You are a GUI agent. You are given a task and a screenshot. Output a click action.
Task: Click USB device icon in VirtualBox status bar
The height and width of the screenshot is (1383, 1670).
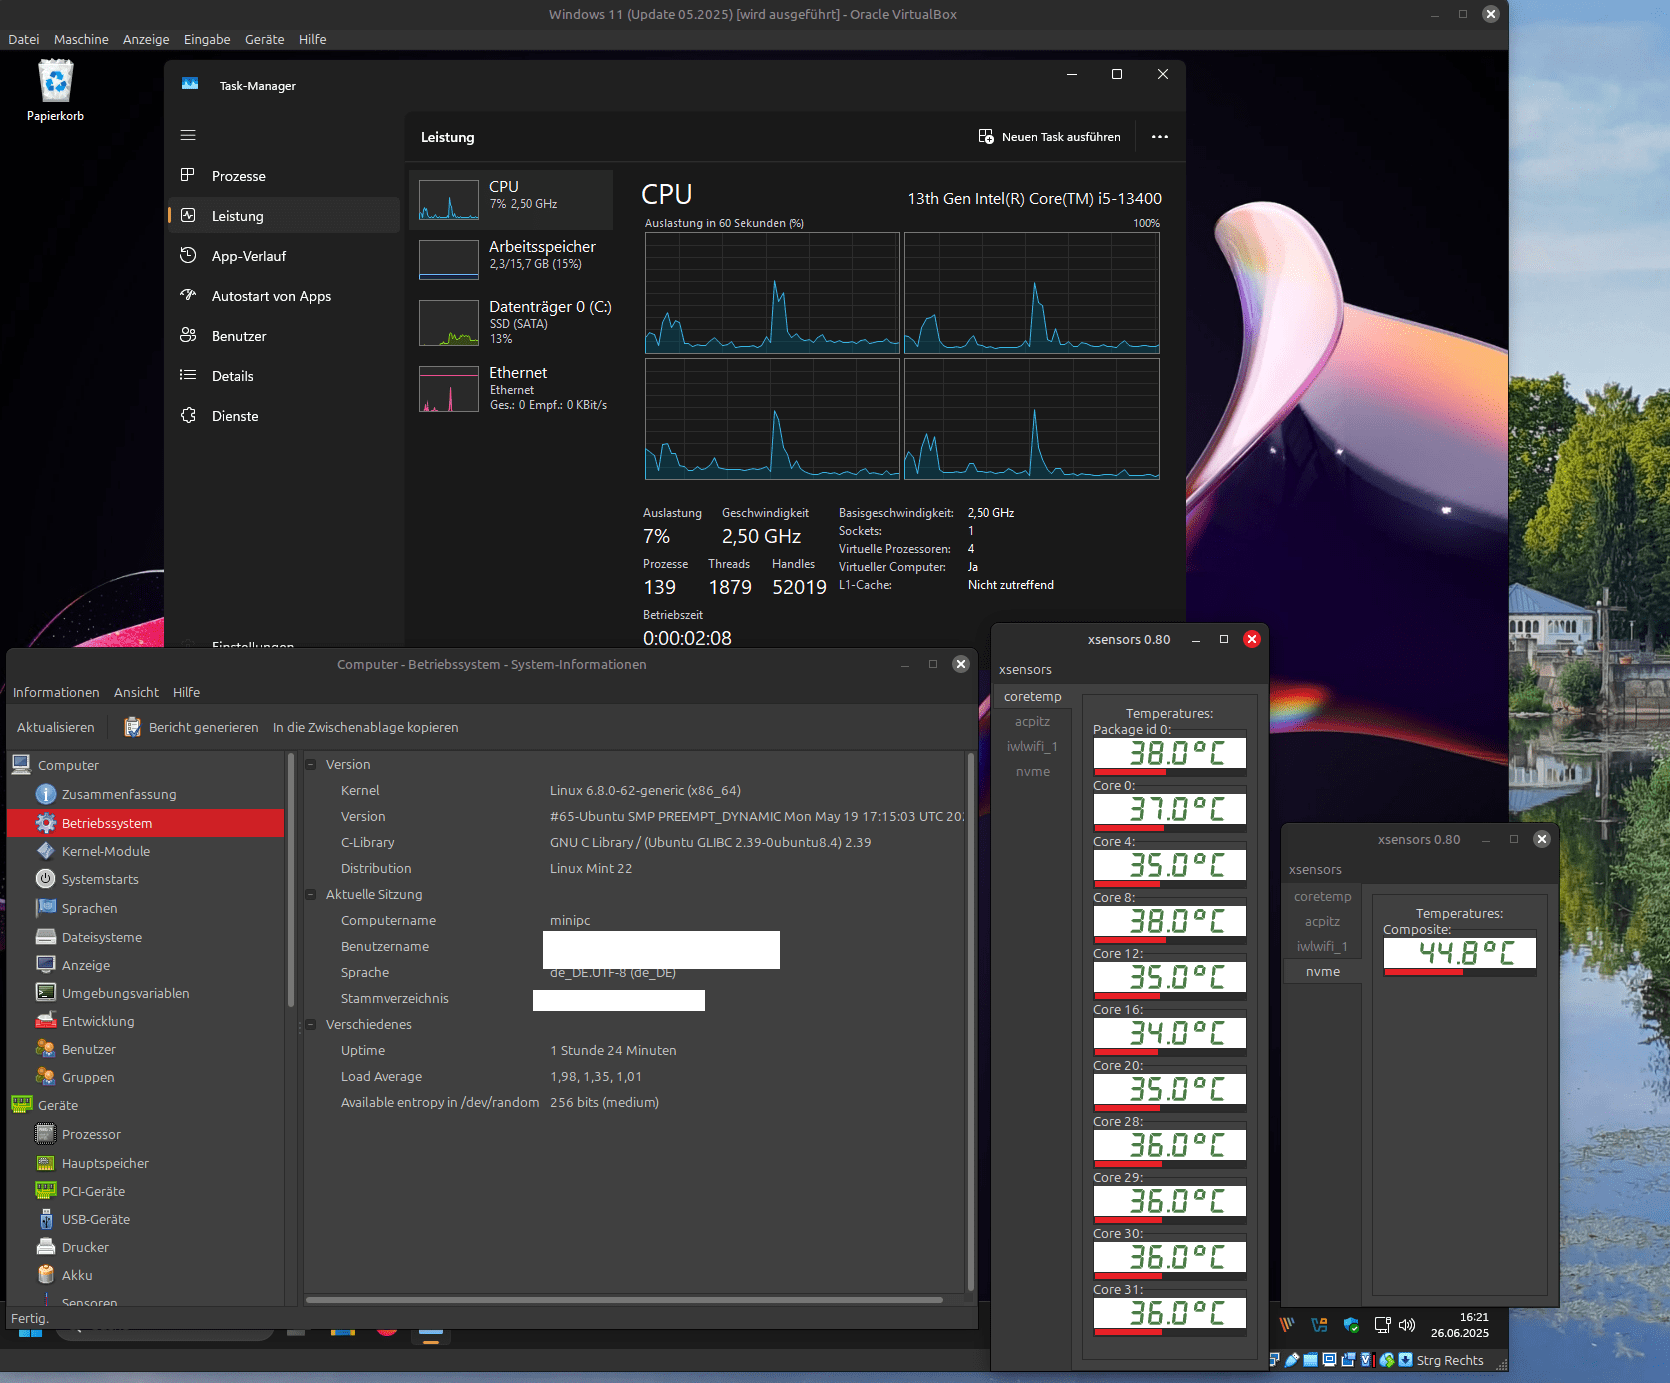coord(1293,1360)
